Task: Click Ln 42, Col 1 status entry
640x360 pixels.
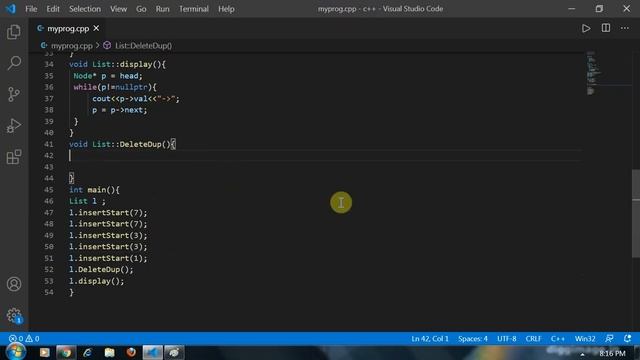Action: click(x=430, y=338)
